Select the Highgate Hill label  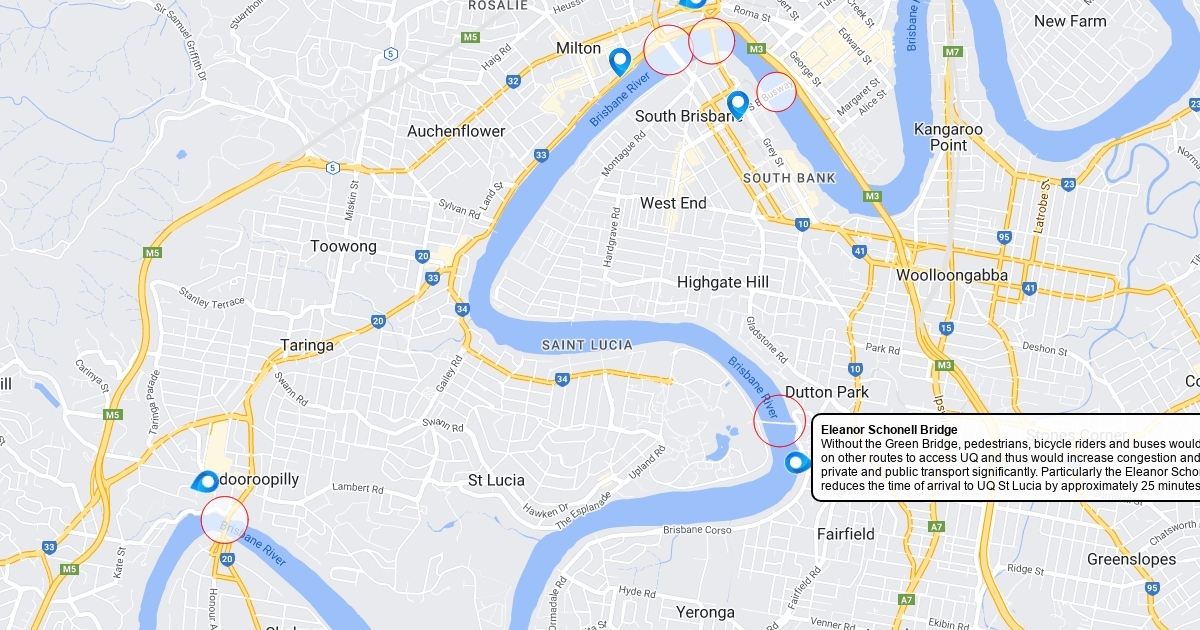coord(723,282)
